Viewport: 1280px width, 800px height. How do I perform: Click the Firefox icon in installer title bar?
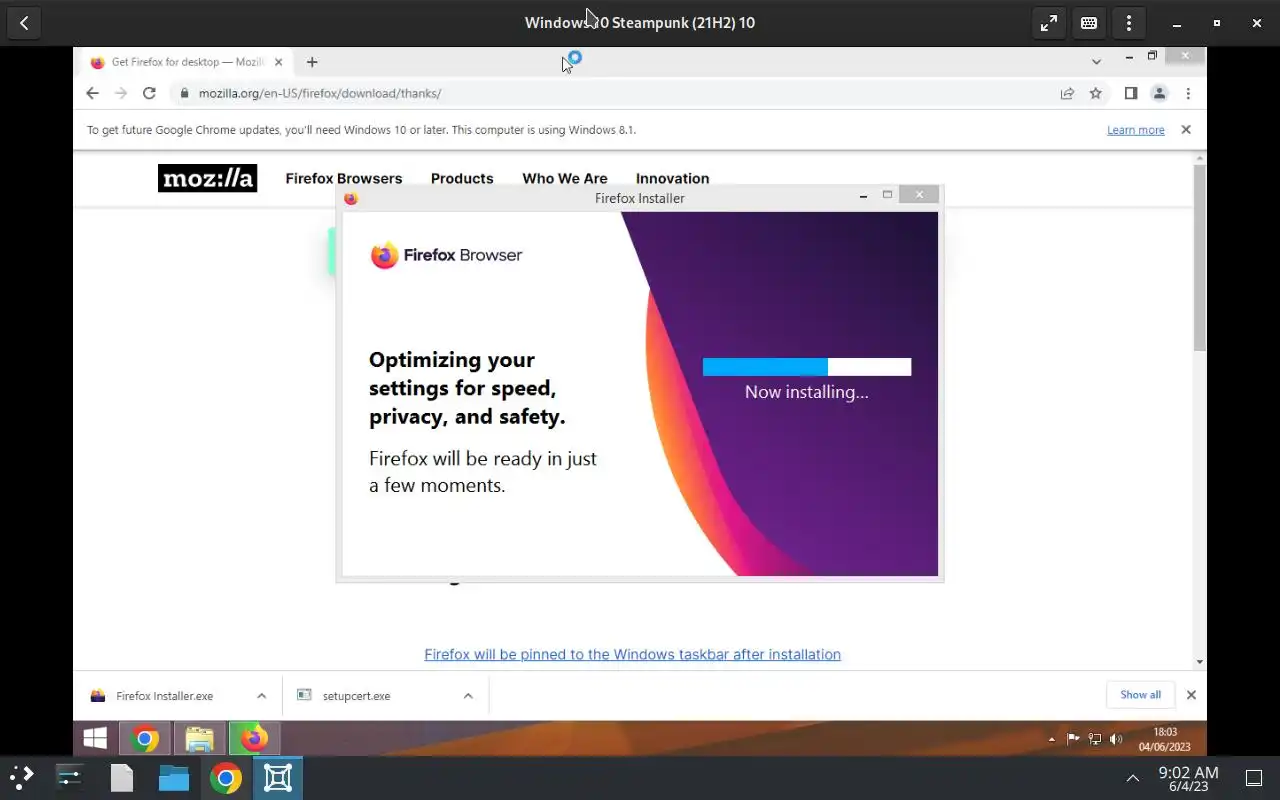tap(351, 198)
